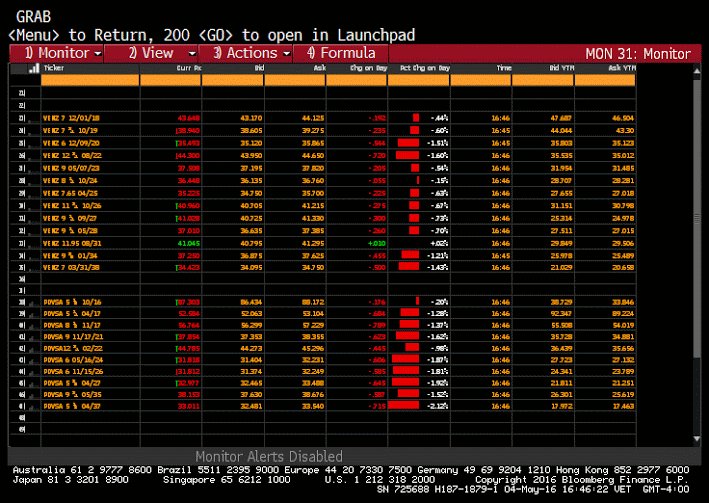The height and width of the screenshot is (503, 709).
Task: Click the bar chart icon beside Ticker header
Action: tap(34, 68)
